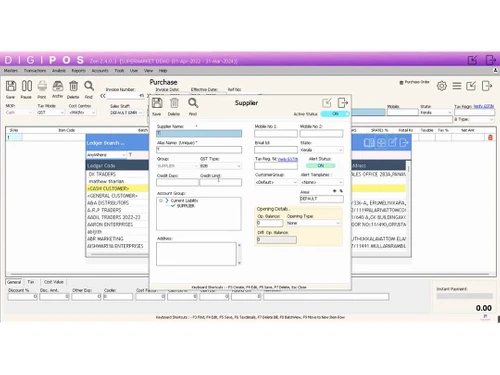Click the exit icon in Purchase window toolbar

487,86
